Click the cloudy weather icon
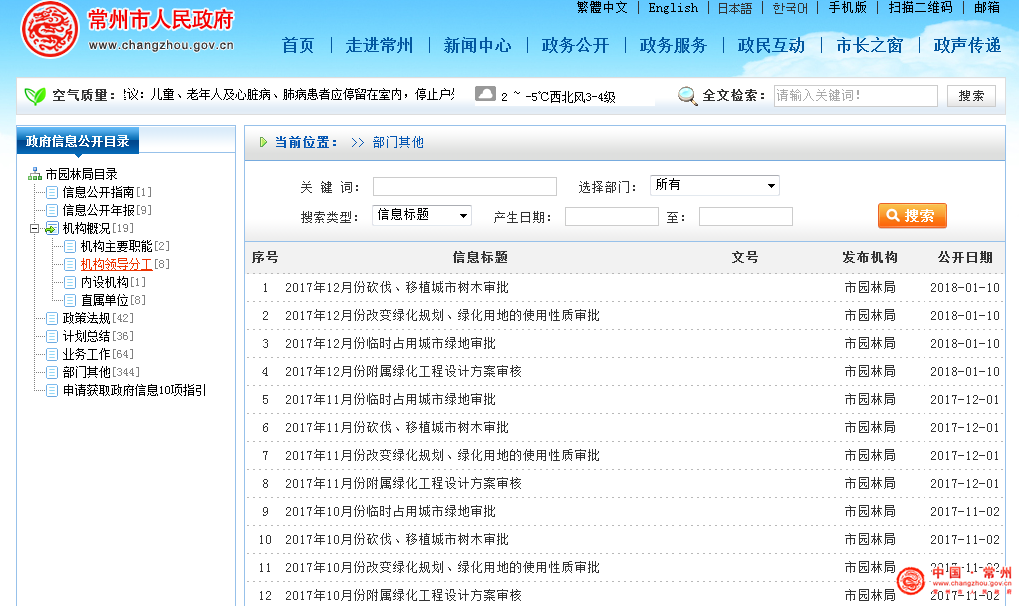Viewport: 1019px width, 606px height. pyautogui.click(x=485, y=94)
